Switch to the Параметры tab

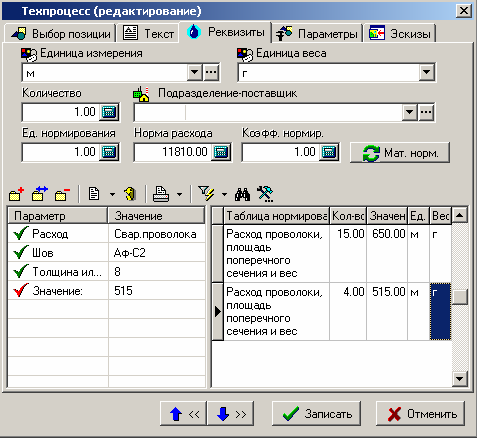(x=317, y=33)
